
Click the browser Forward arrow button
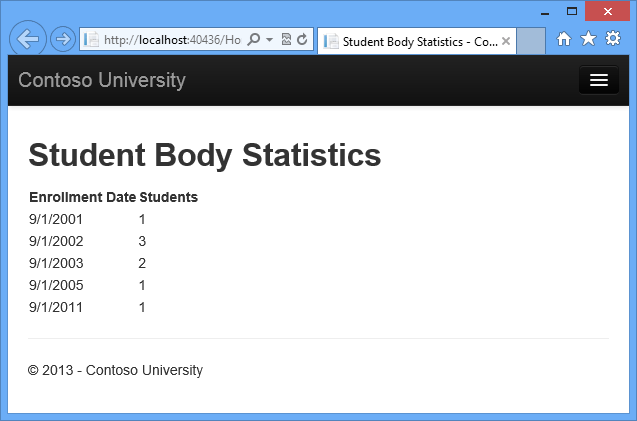pos(62,40)
